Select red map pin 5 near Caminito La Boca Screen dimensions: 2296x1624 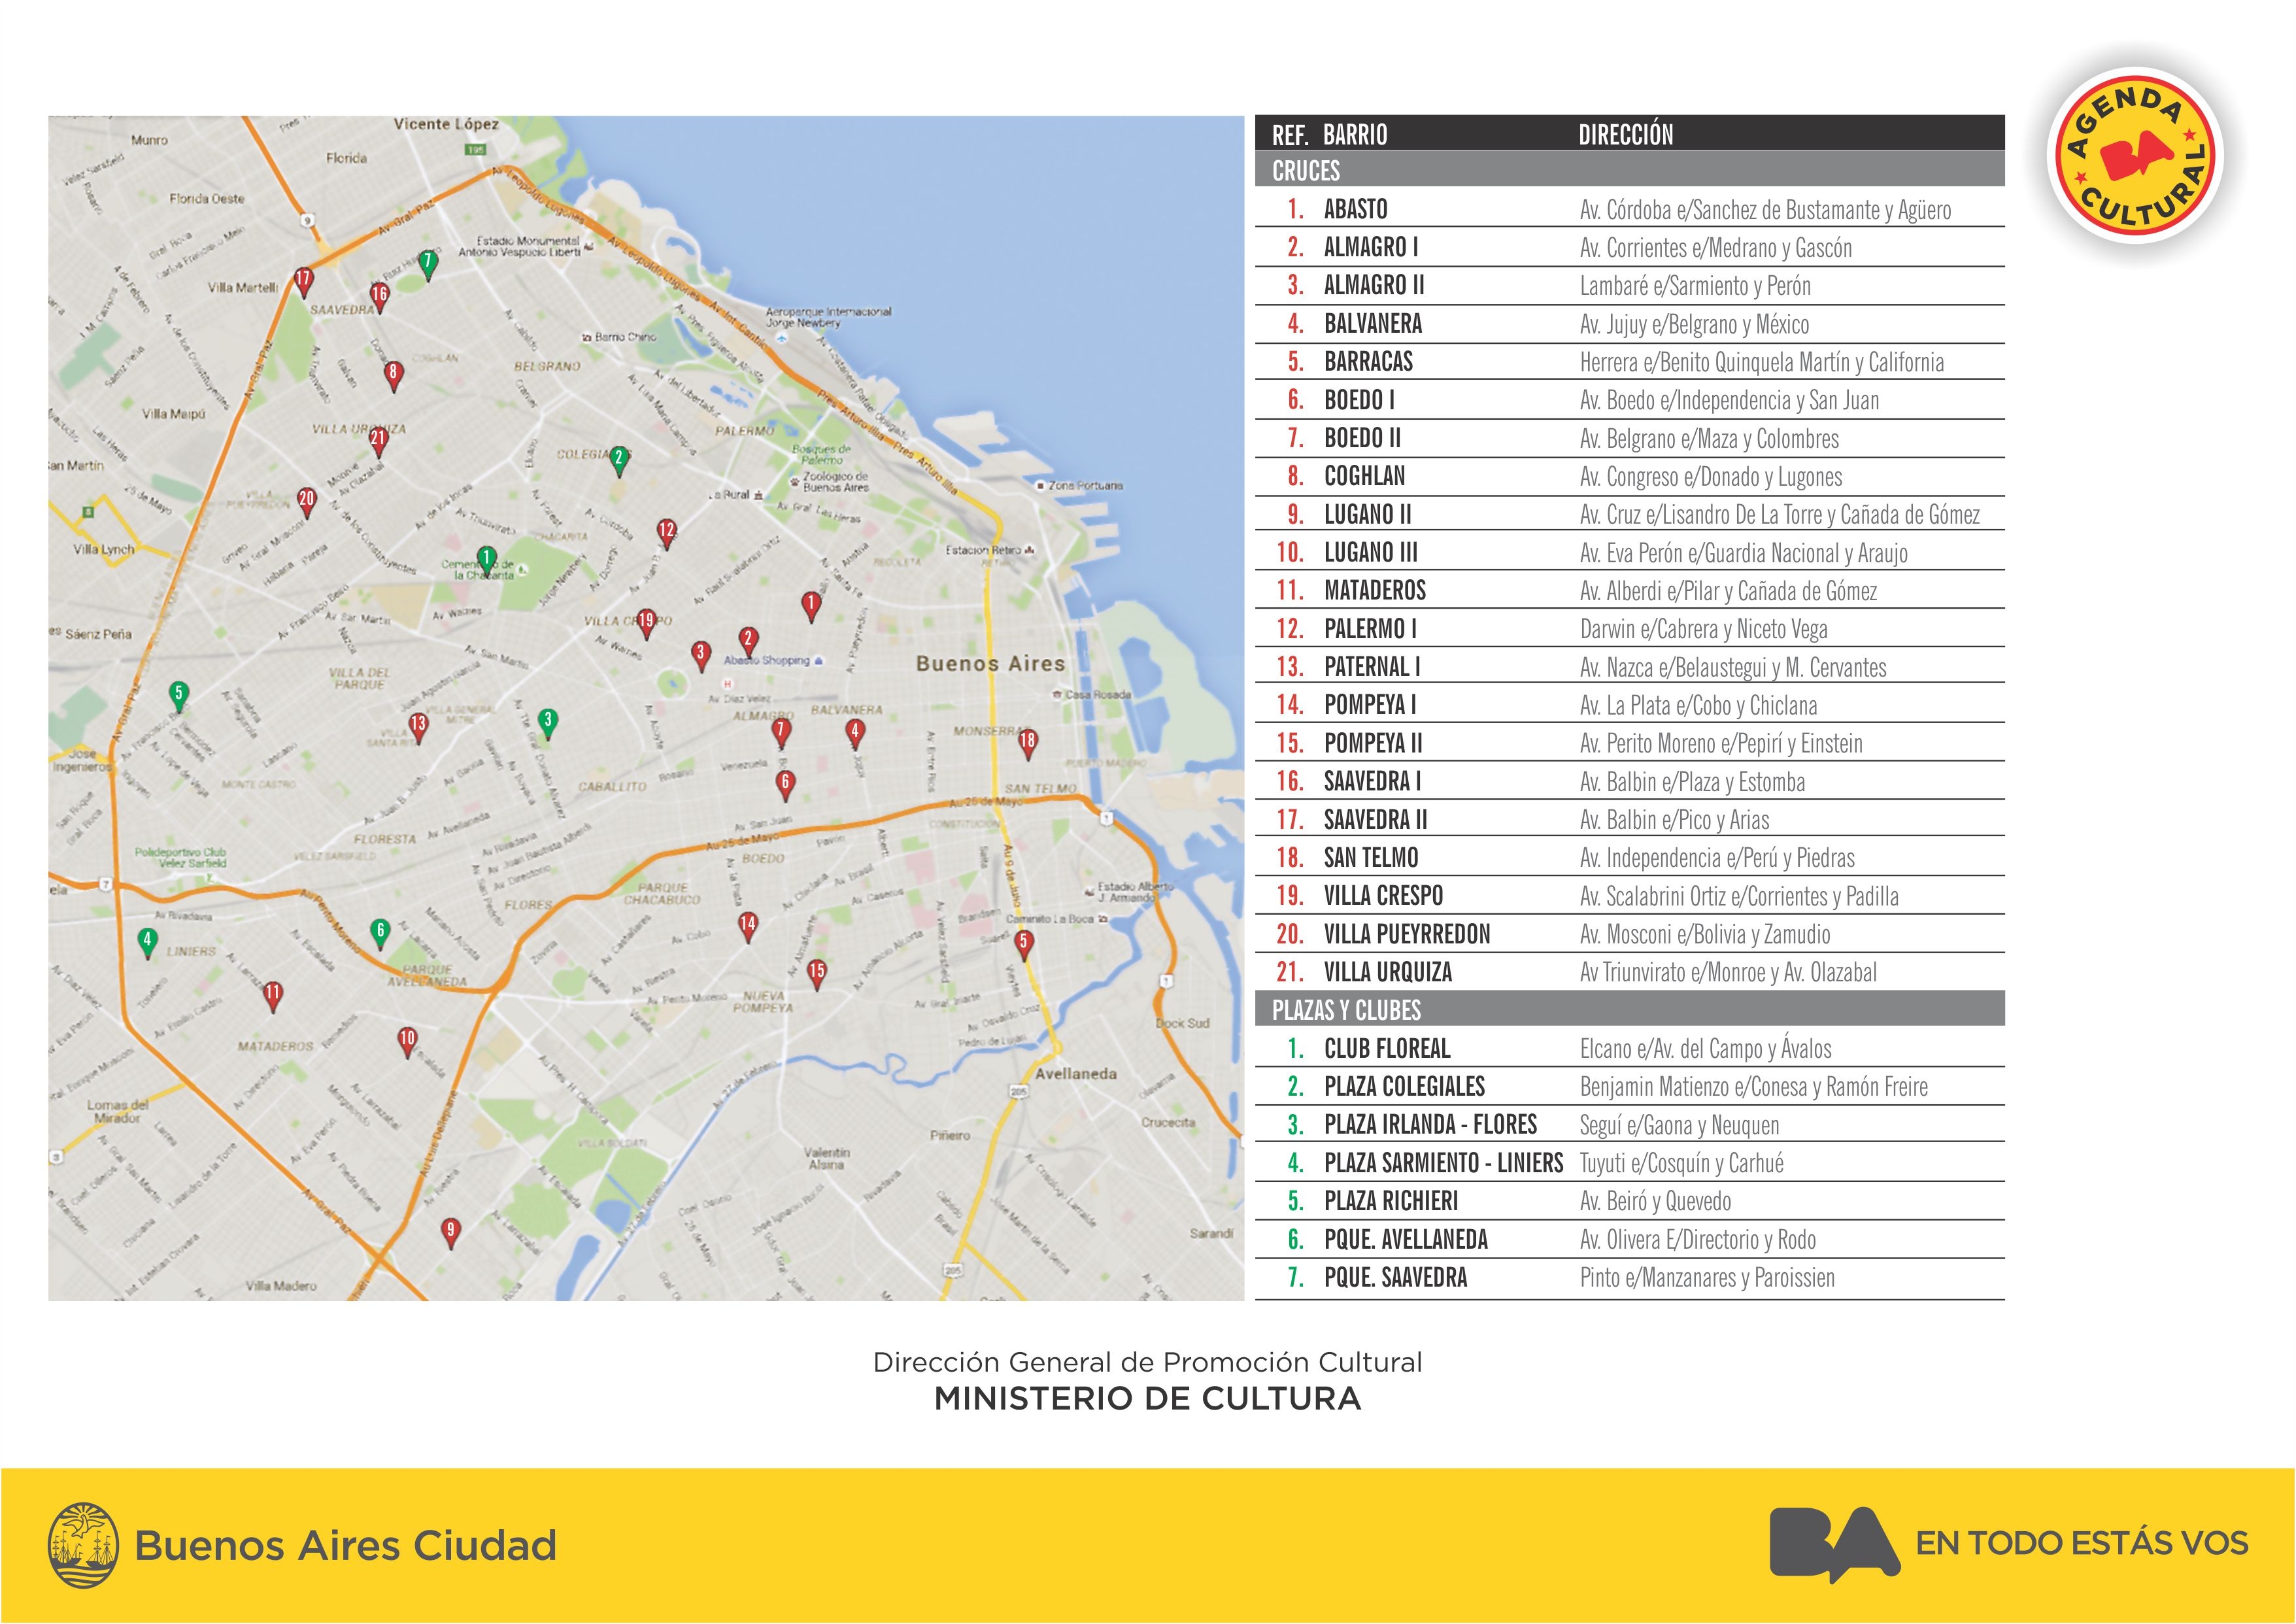pyautogui.click(x=1023, y=945)
